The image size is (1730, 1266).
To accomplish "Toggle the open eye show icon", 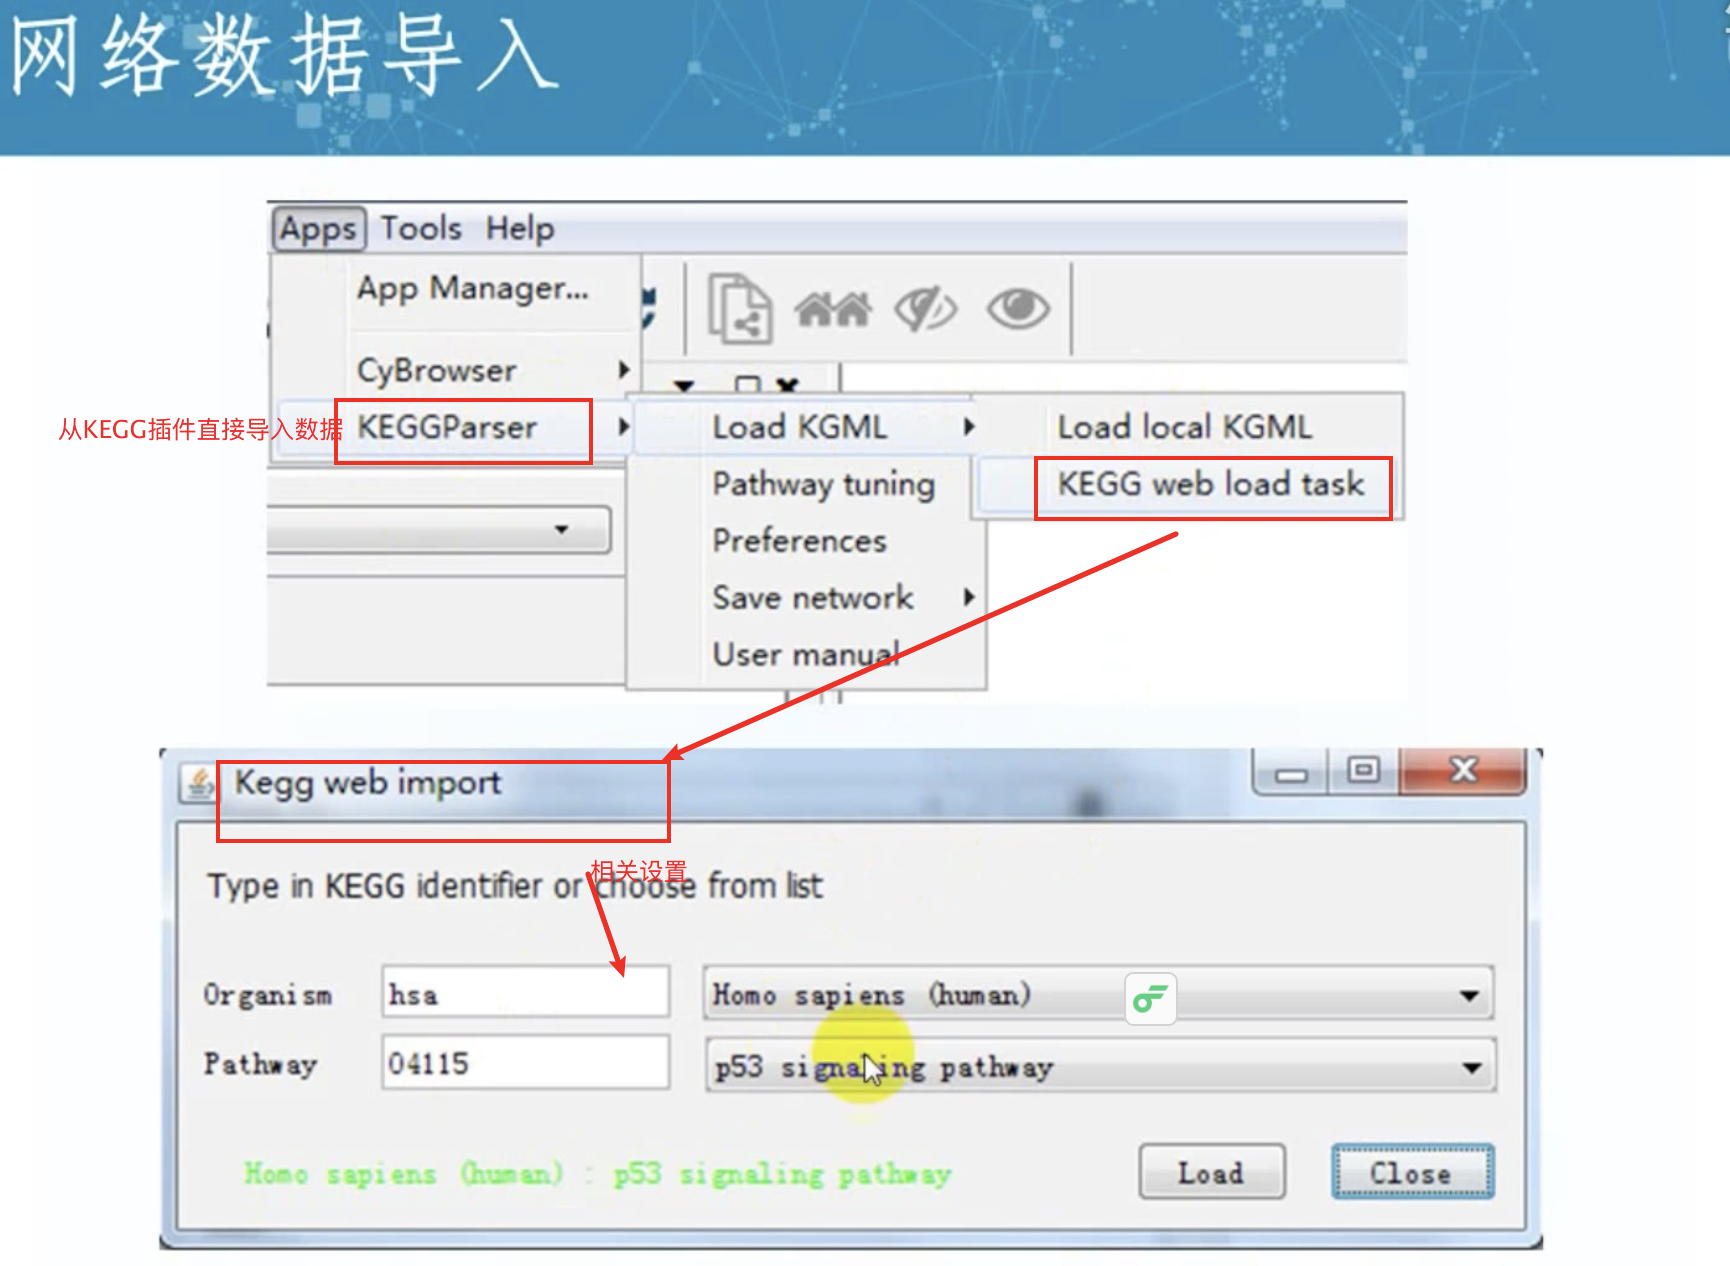I will tap(1018, 308).
